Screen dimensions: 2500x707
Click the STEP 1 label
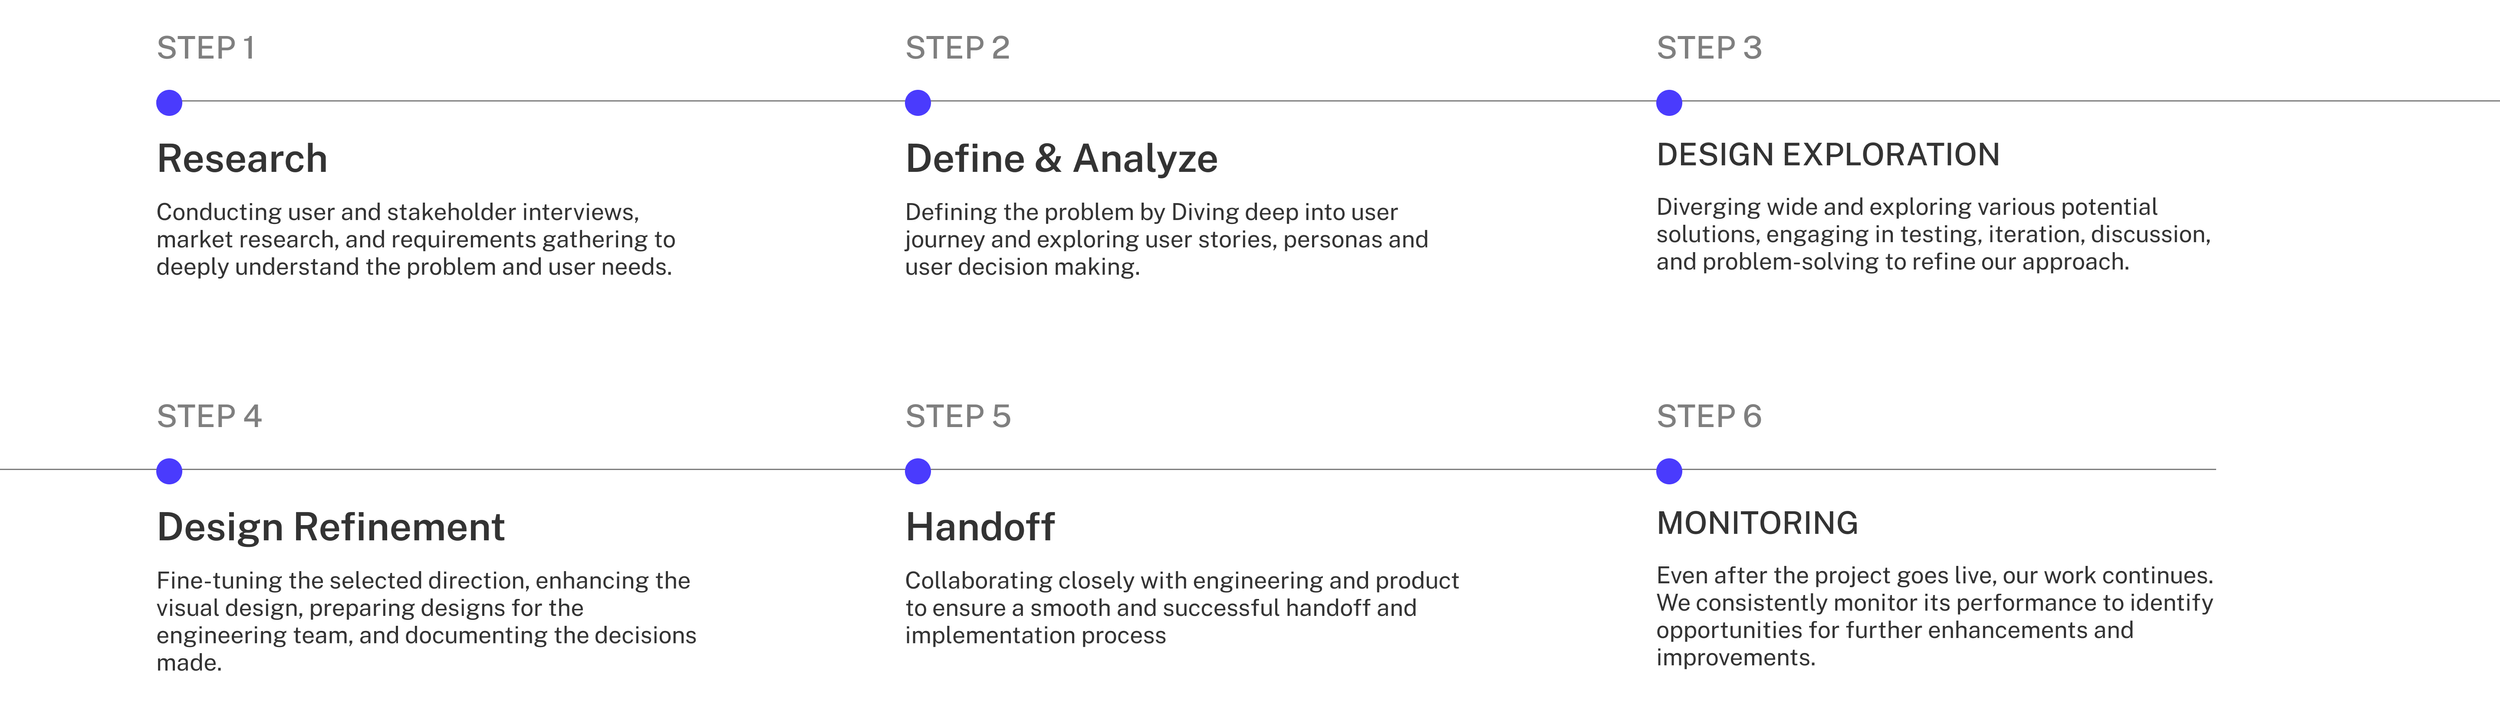tap(206, 48)
